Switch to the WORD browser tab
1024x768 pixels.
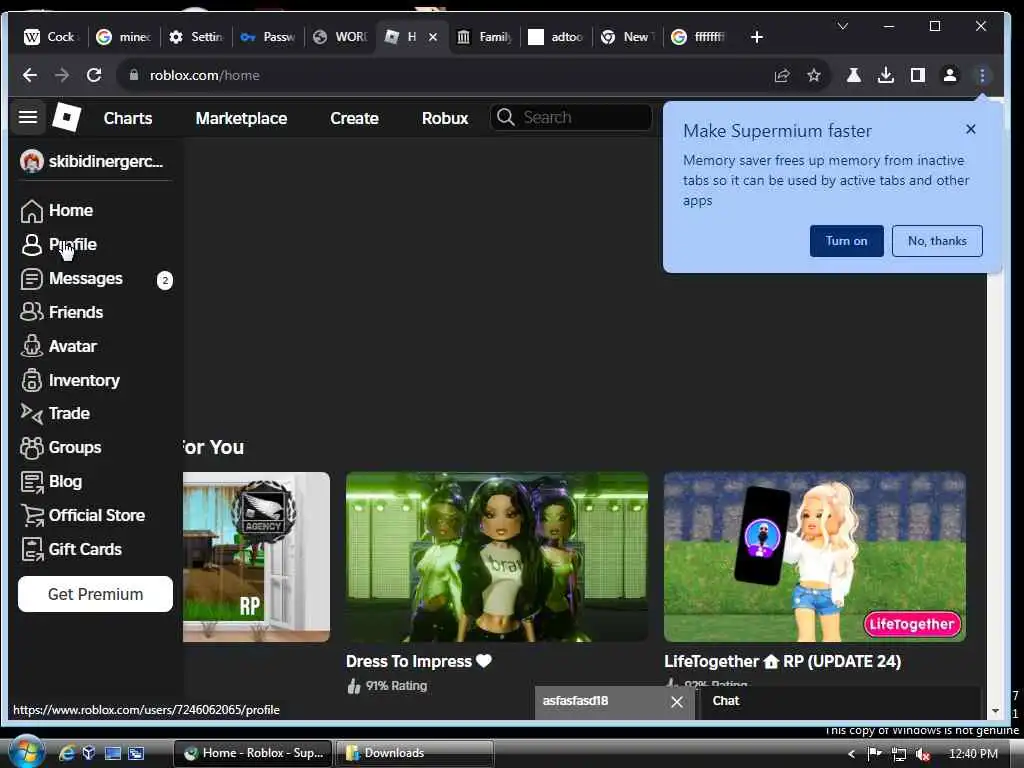coord(340,37)
